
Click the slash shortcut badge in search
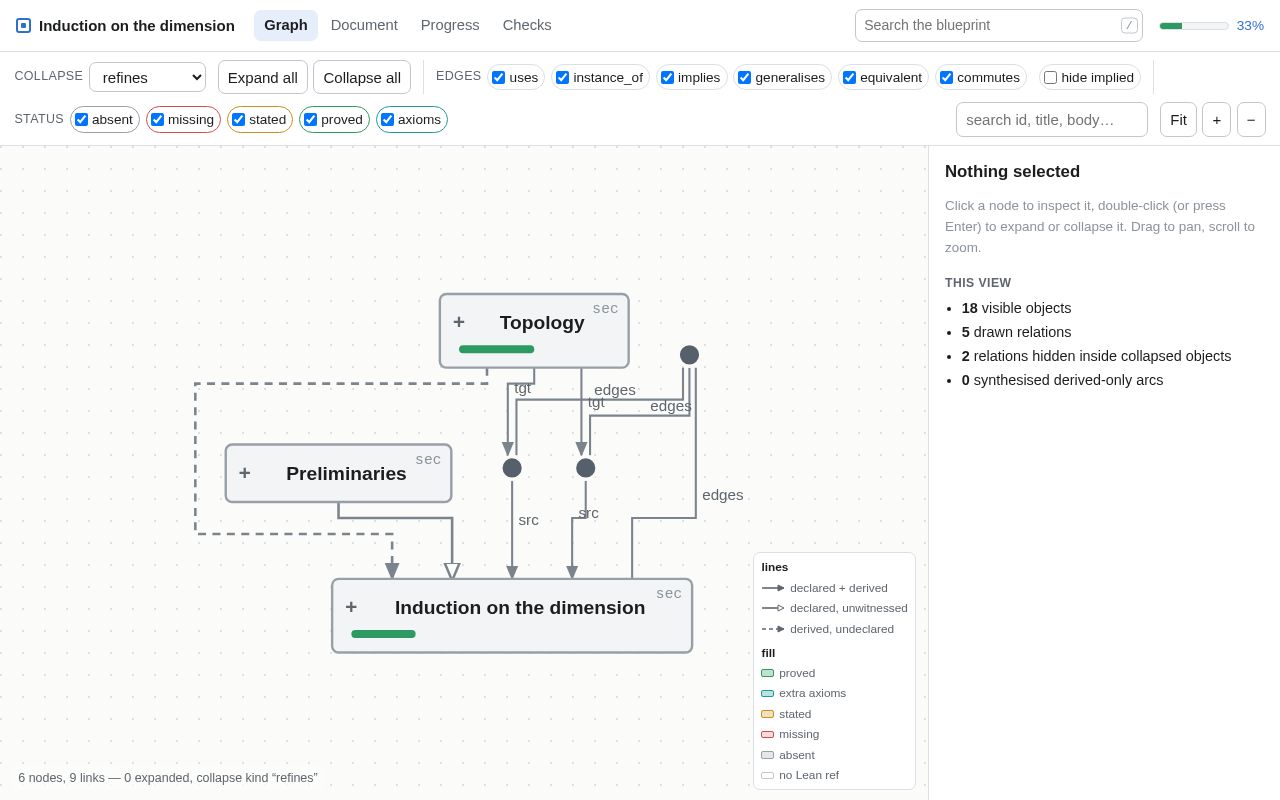point(1129,26)
